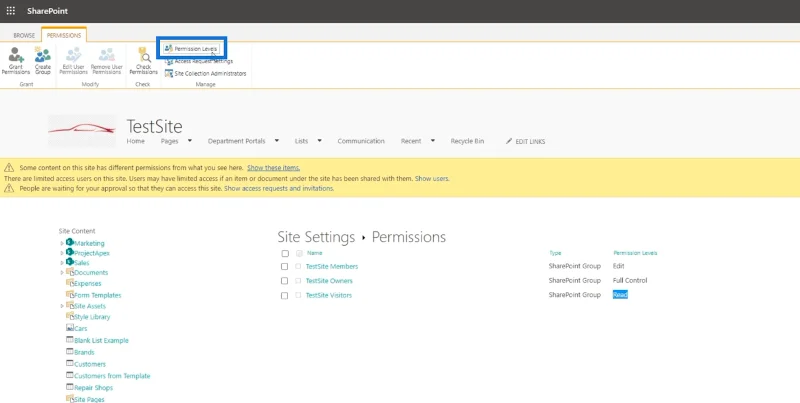The width and height of the screenshot is (800, 403).
Task: Click the ProjectApex subsite icon
Action: [70, 252]
